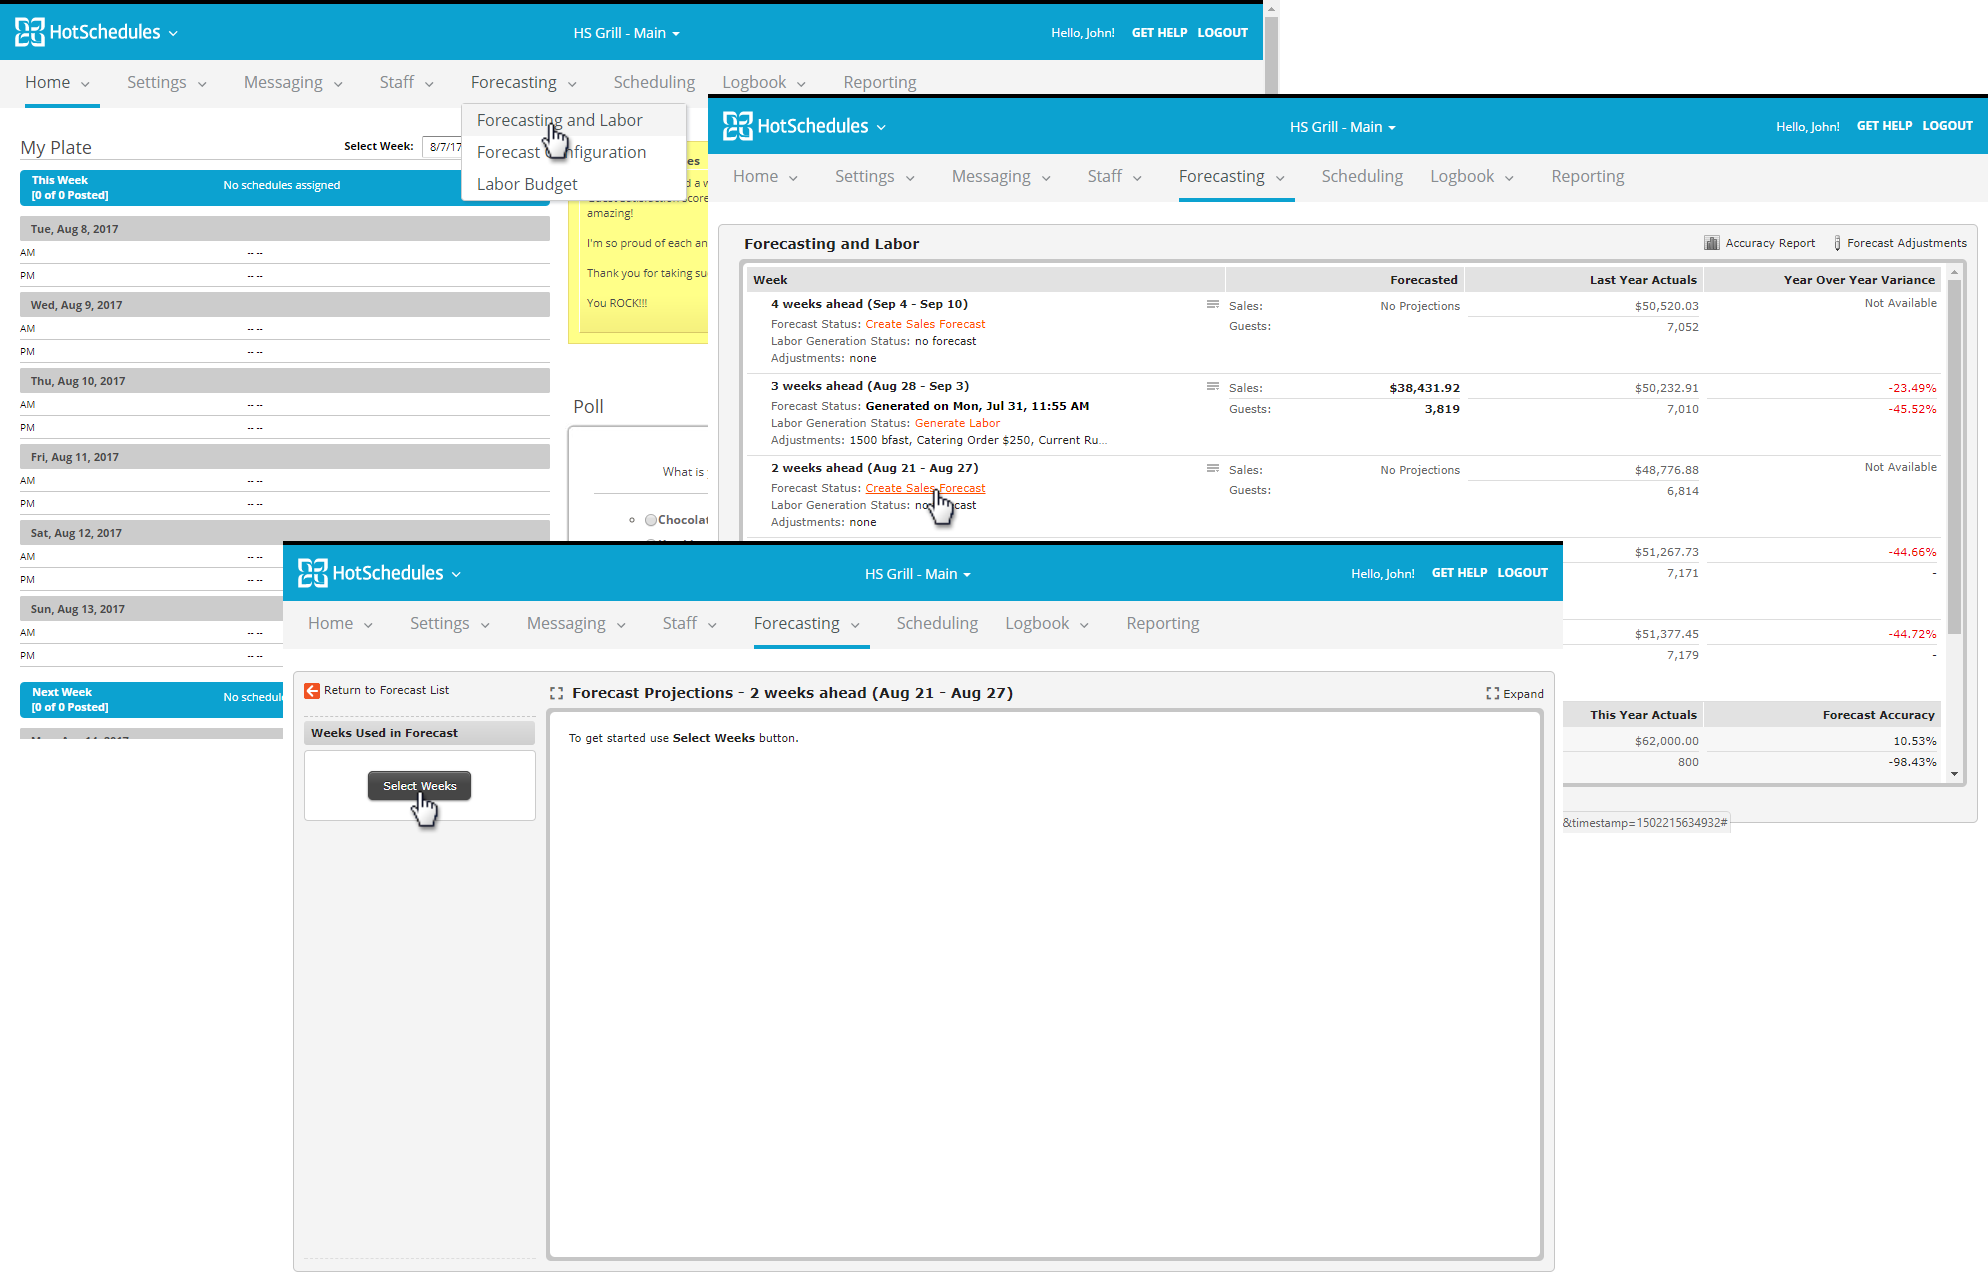This screenshot has height=1280, width=1988.
Task: Click scroll up arrow in Home window scrollbar
Action: pyautogui.click(x=1271, y=8)
